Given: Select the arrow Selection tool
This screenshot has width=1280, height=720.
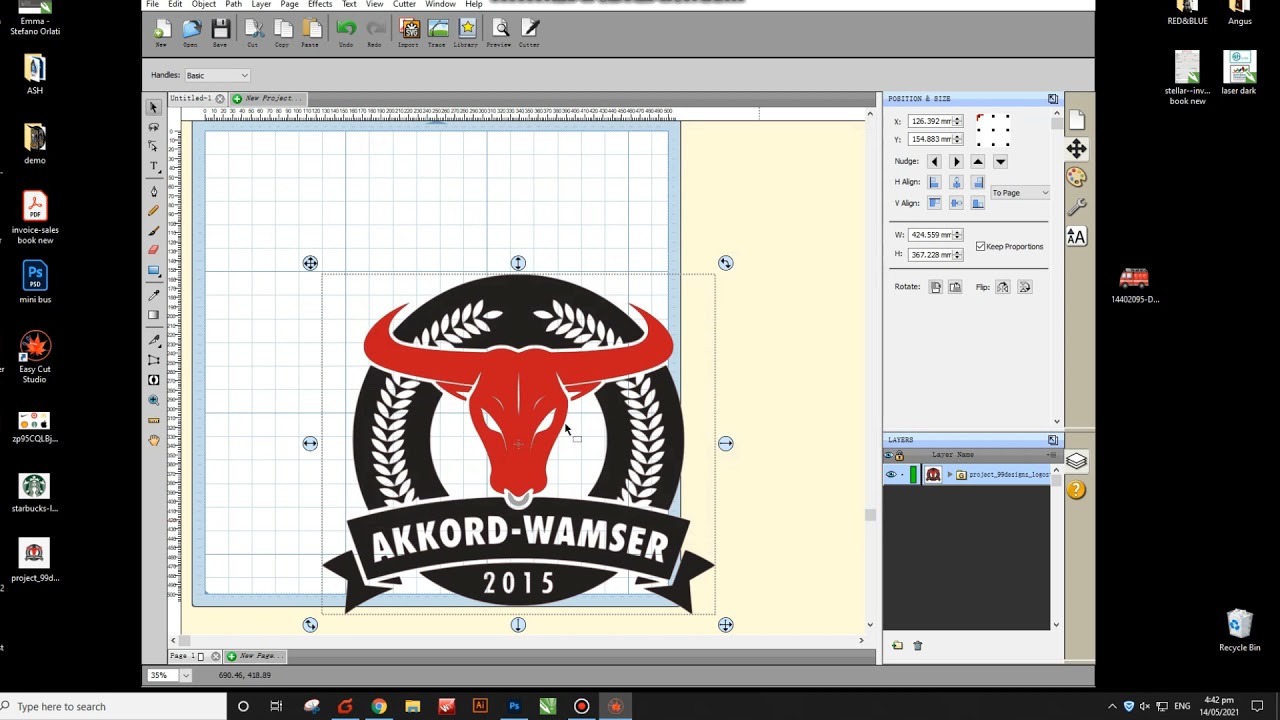Looking at the screenshot, I should pyautogui.click(x=153, y=107).
